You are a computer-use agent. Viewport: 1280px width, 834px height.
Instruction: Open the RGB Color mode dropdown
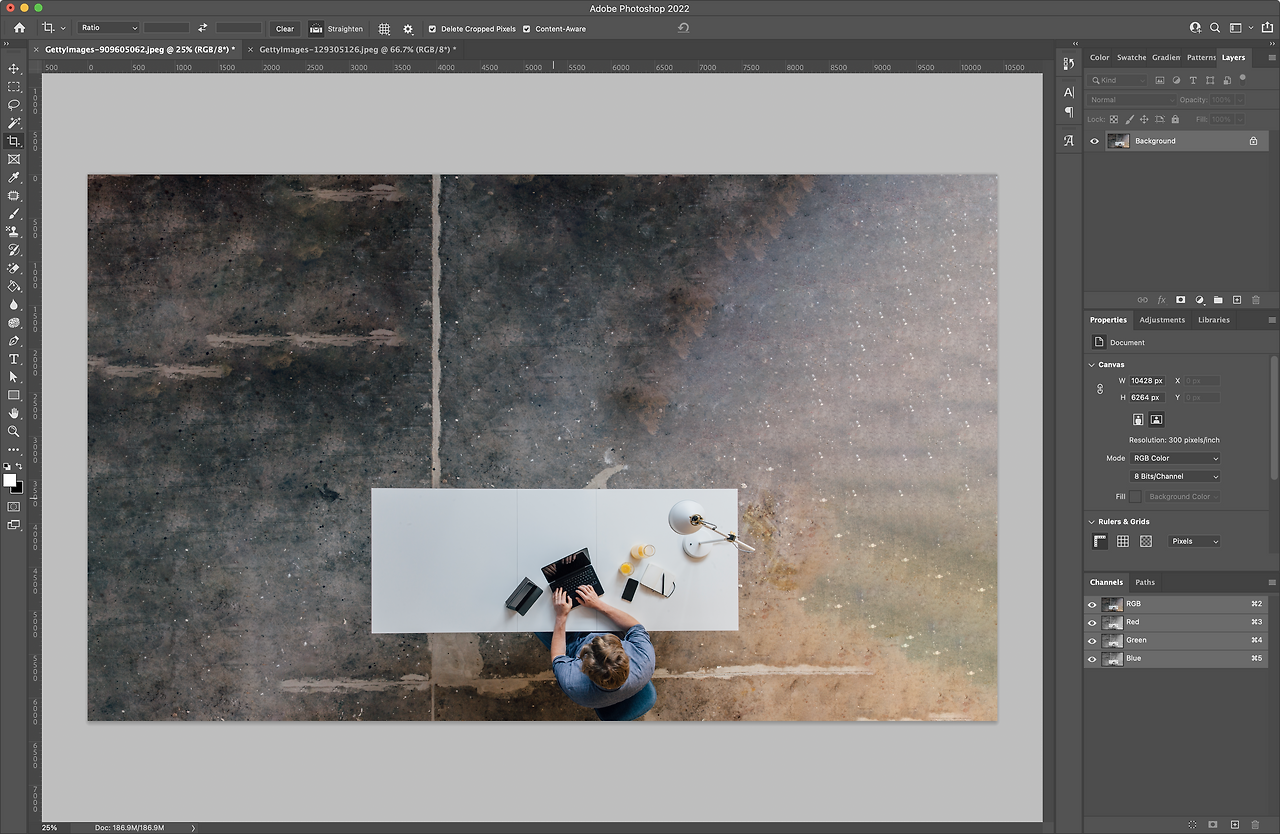(1175, 458)
